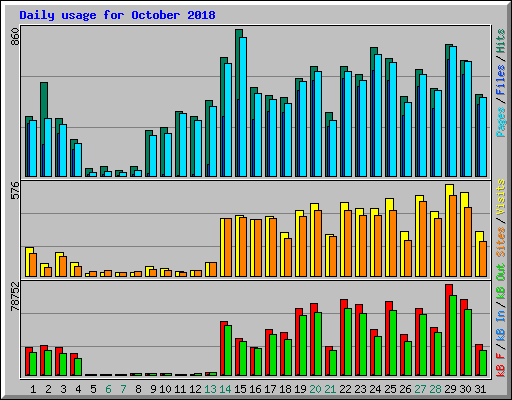
Task: Click day label "19" on the x-axis
Action: point(300,389)
